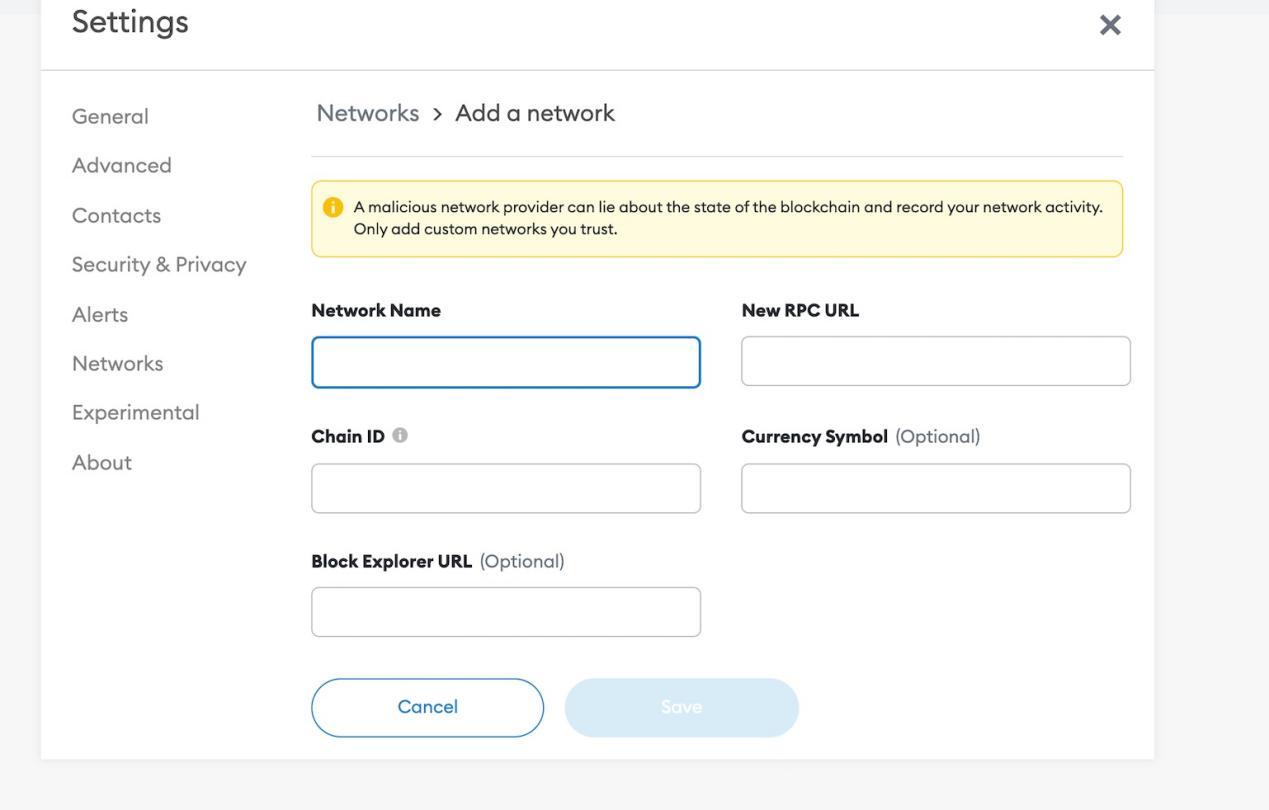Open General settings
The height and width of the screenshot is (810, 1269).
(x=110, y=116)
